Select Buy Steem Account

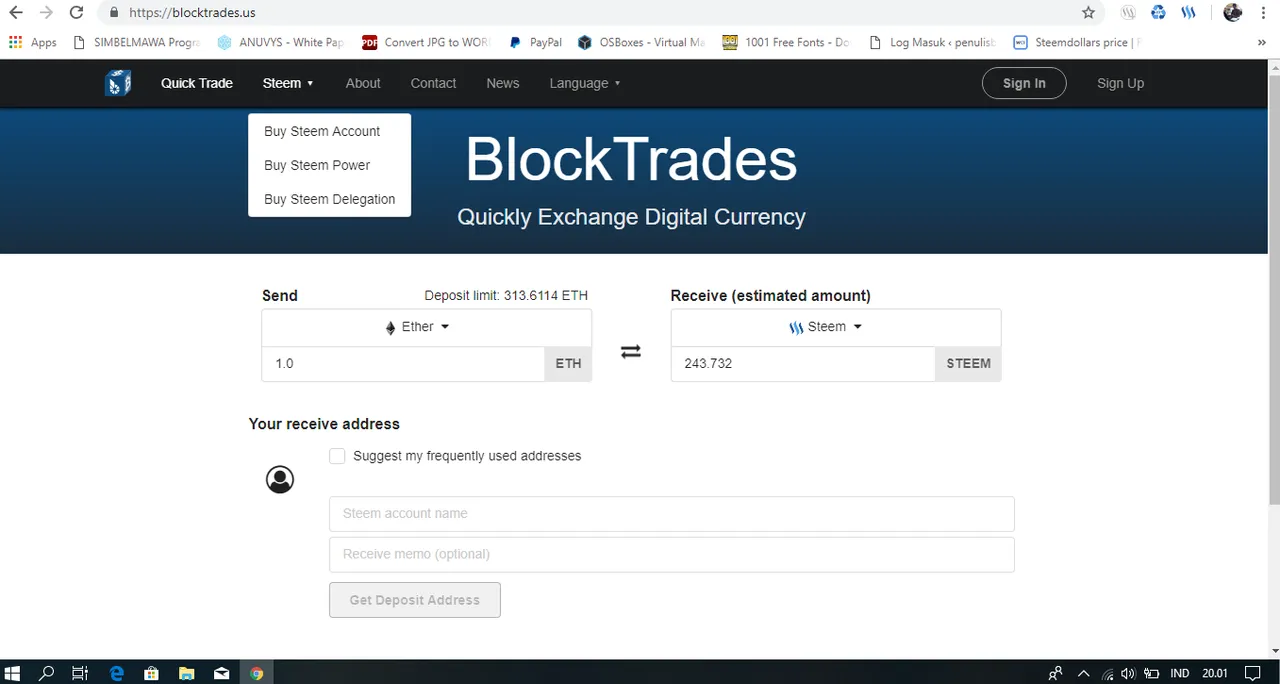(x=322, y=131)
